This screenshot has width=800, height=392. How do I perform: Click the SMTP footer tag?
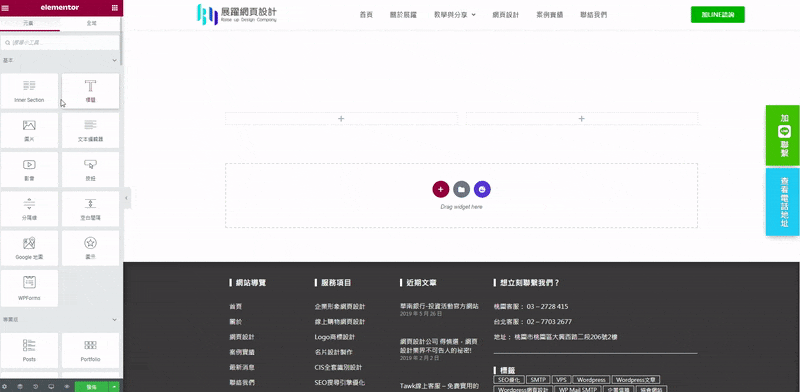[538, 380]
